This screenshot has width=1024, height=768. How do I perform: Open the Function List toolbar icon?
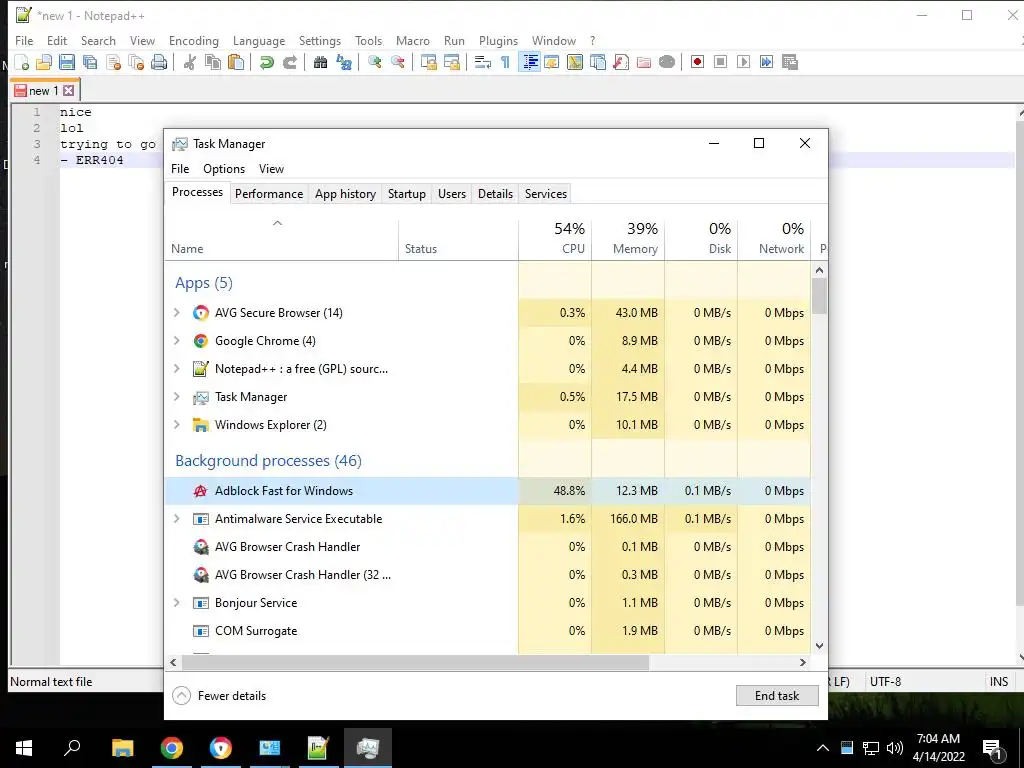pos(621,62)
